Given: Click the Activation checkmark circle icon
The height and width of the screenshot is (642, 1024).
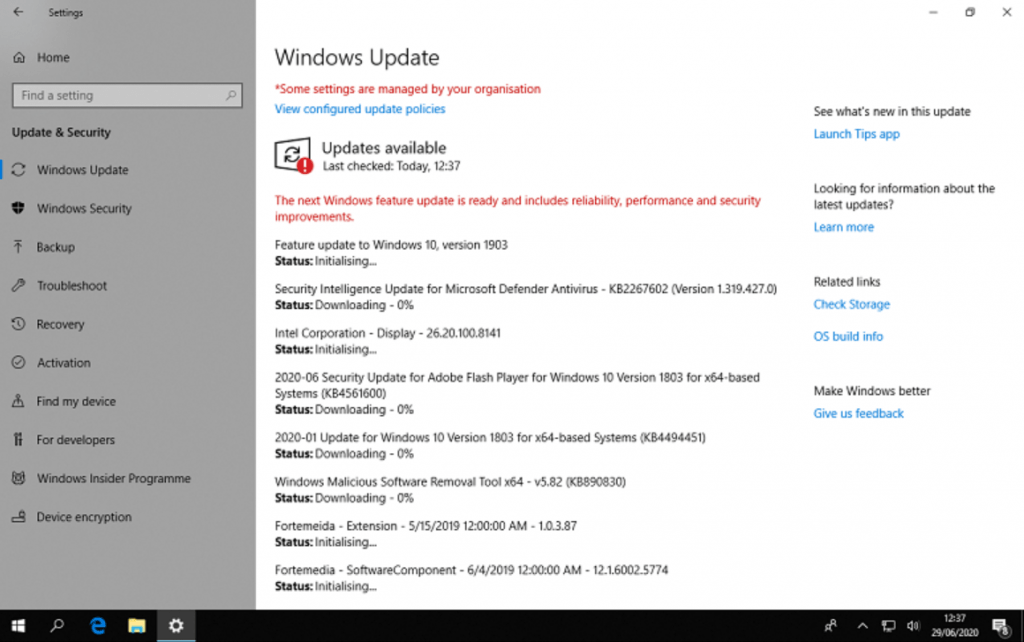Looking at the screenshot, I should pyautogui.click(x=18, y=362).
